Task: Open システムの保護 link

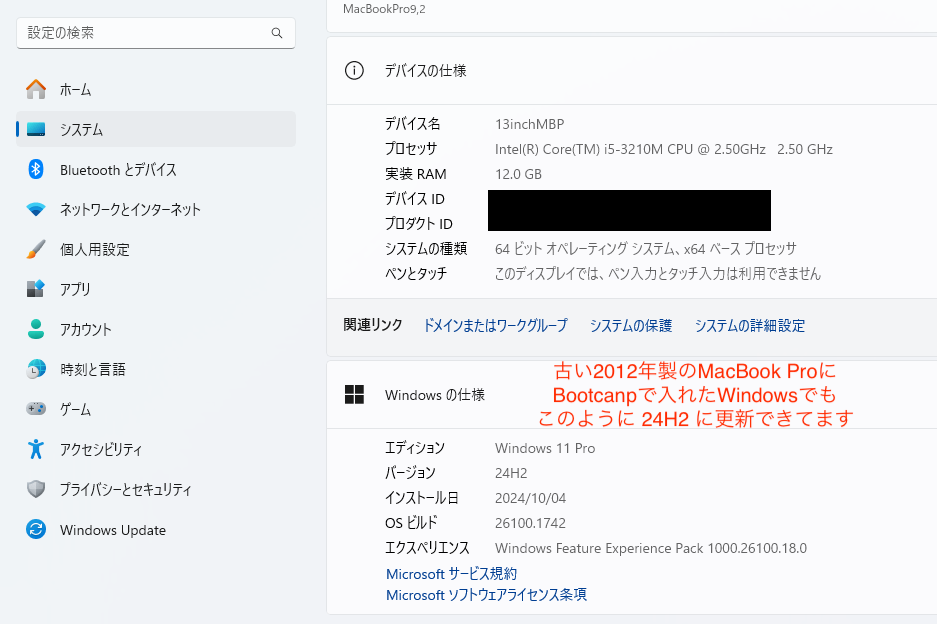Action: pos(631,326)
